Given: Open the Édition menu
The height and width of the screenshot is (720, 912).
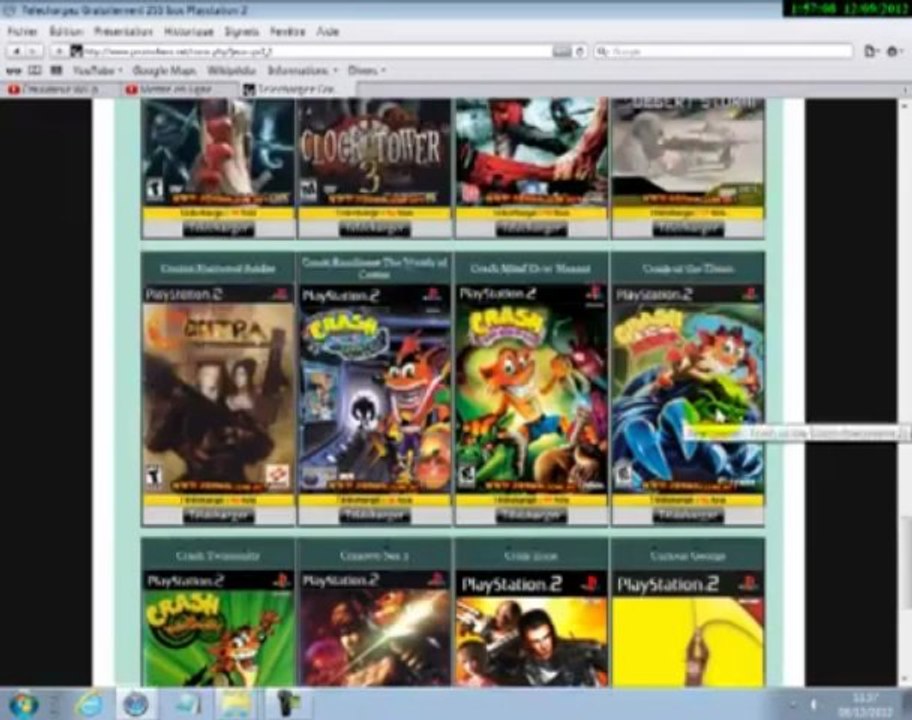Looking at the screenshot, I should (x=66, y=31).
